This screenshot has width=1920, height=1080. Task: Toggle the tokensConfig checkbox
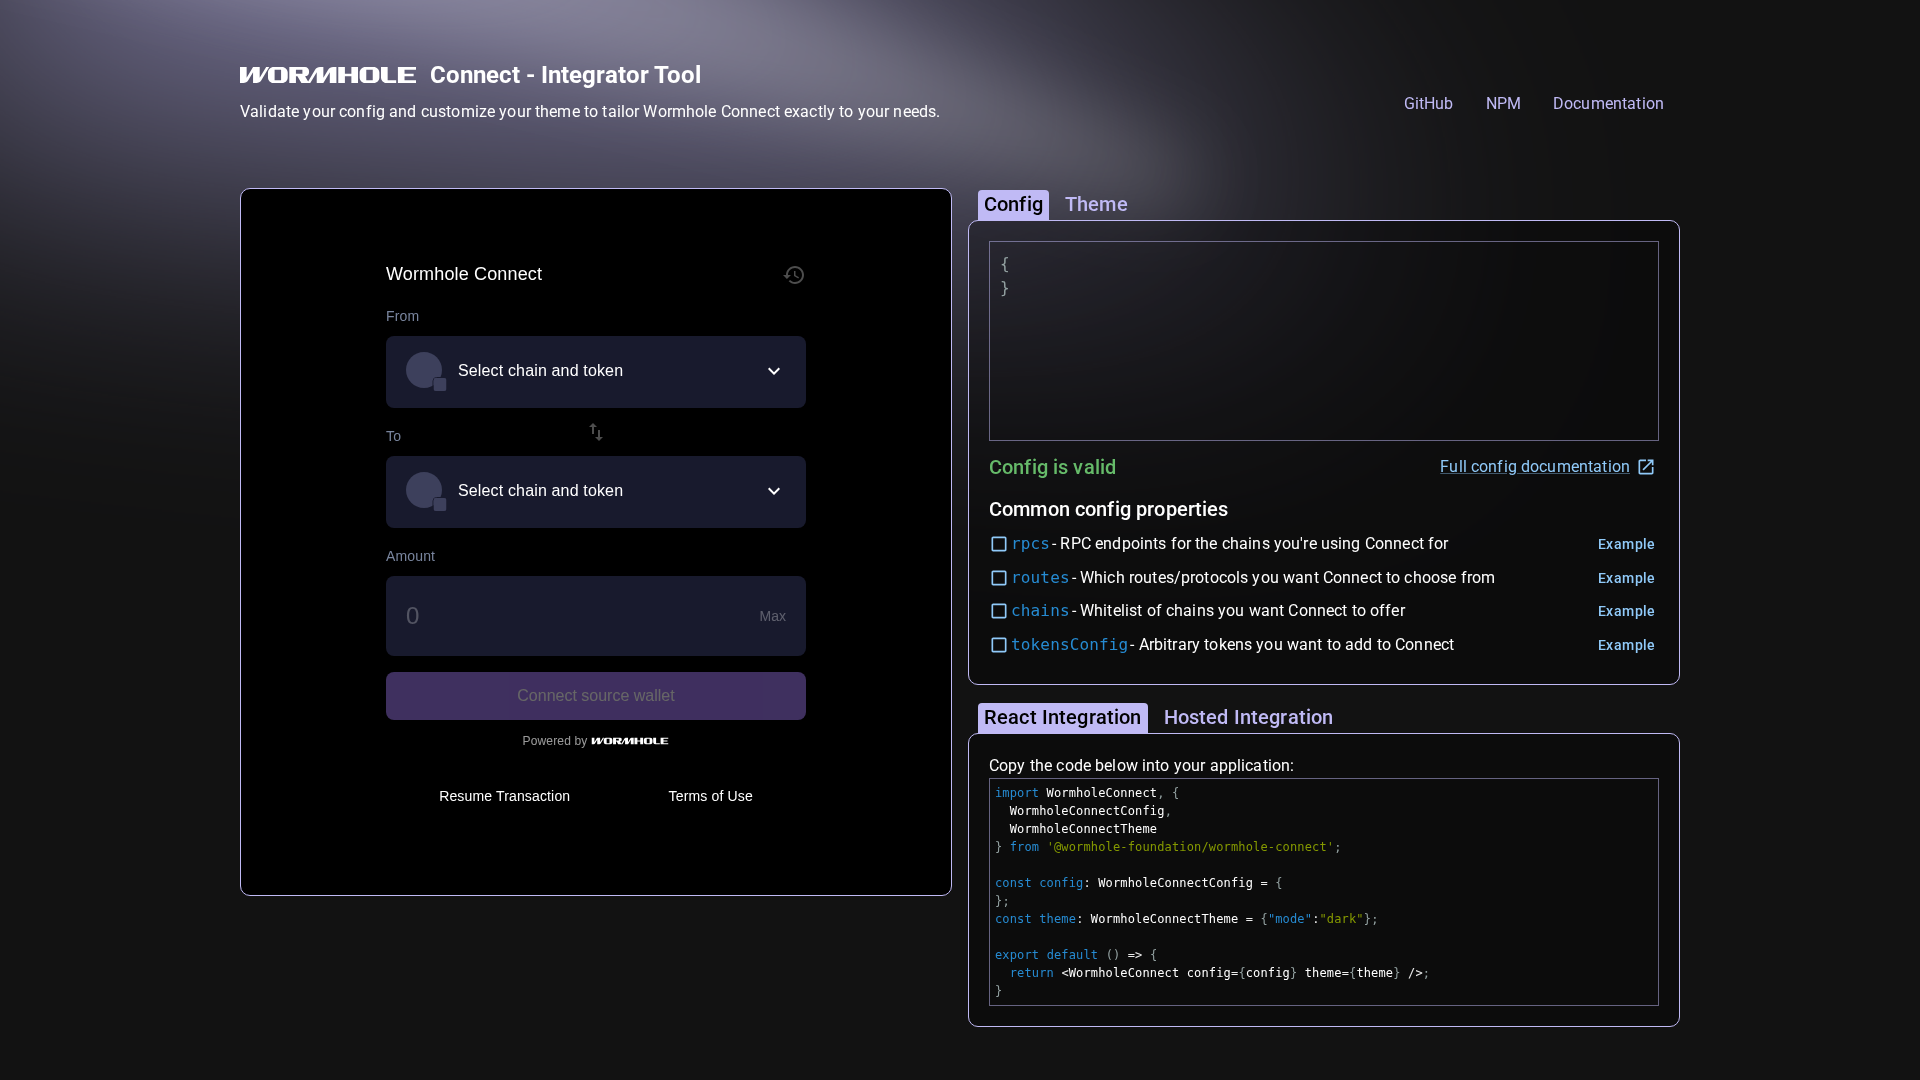998,645
